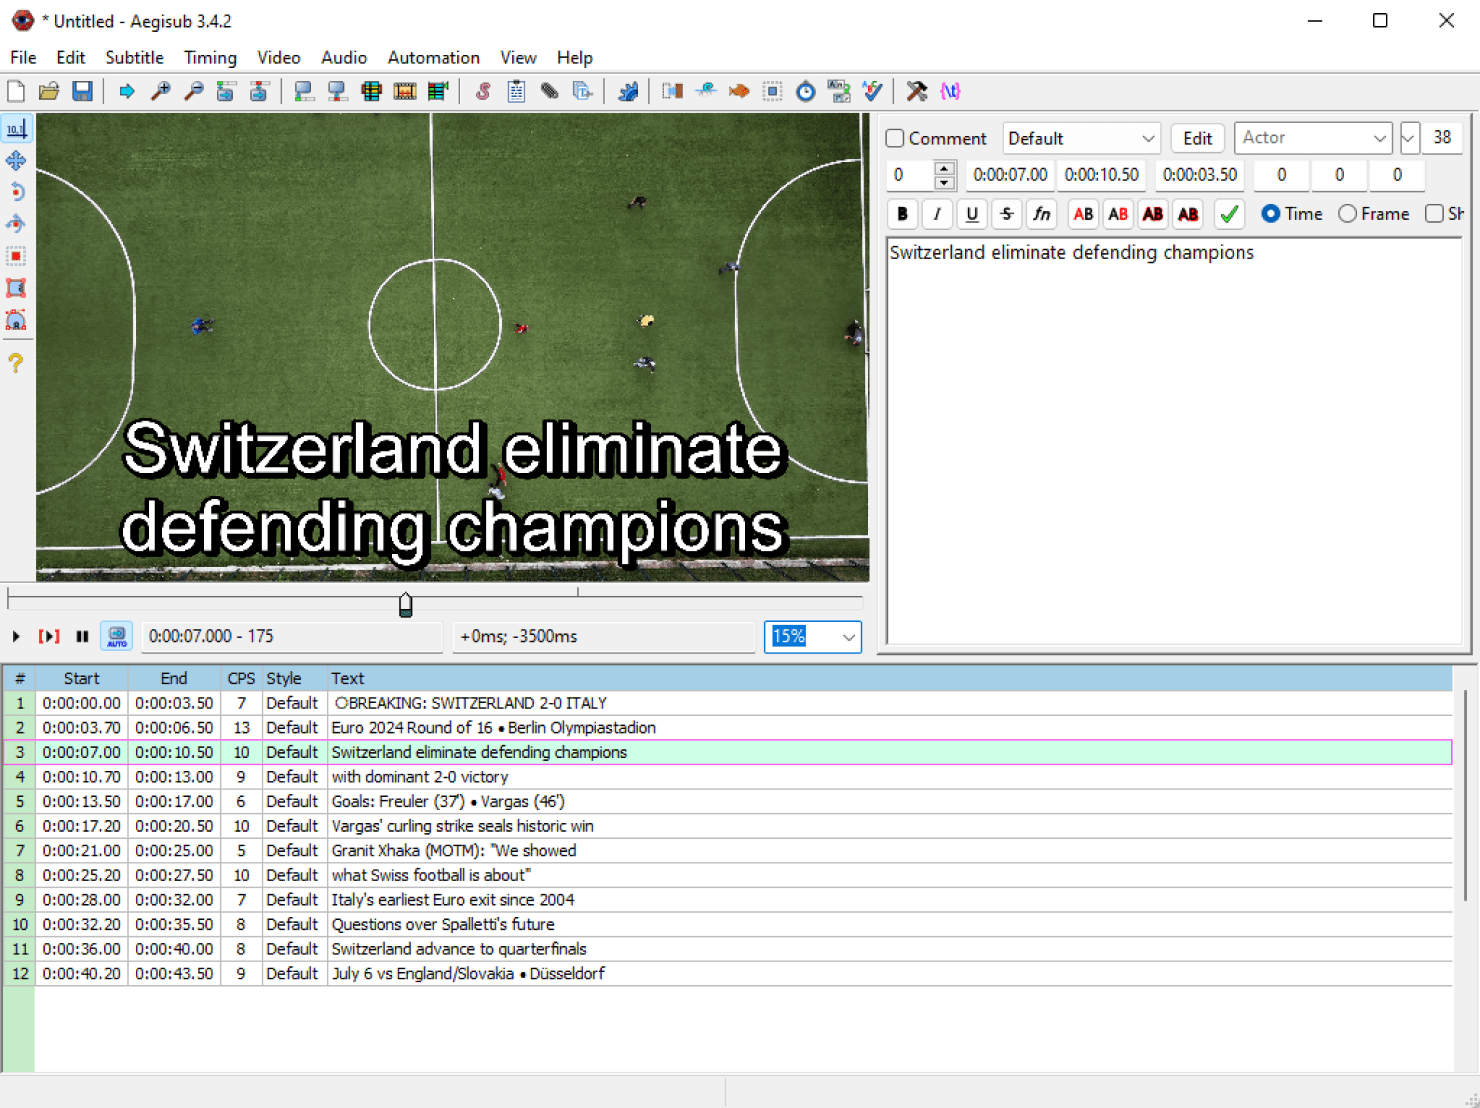Mark the current line as a comment
Viewport: 1480px width, 1108px height.
(x=893, y=138)
